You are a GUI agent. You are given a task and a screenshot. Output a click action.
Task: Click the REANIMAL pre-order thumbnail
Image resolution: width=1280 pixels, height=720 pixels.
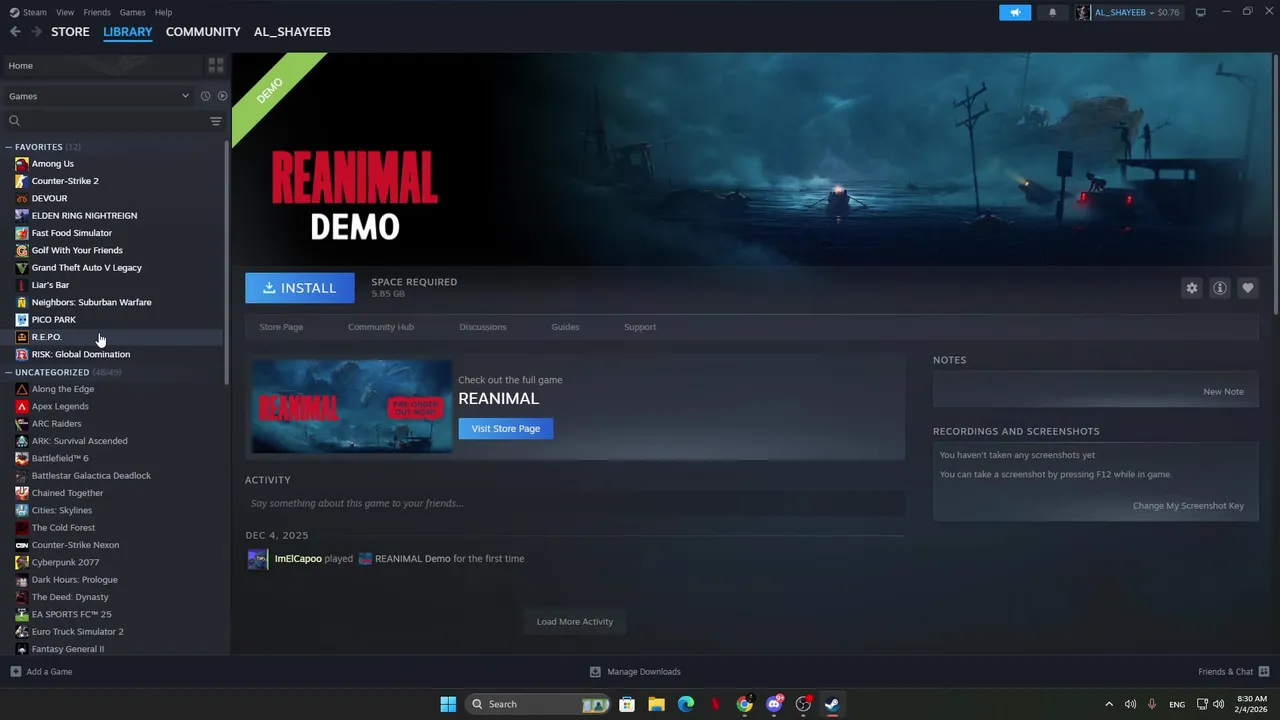pyautogui.click(x=351, y=406)
